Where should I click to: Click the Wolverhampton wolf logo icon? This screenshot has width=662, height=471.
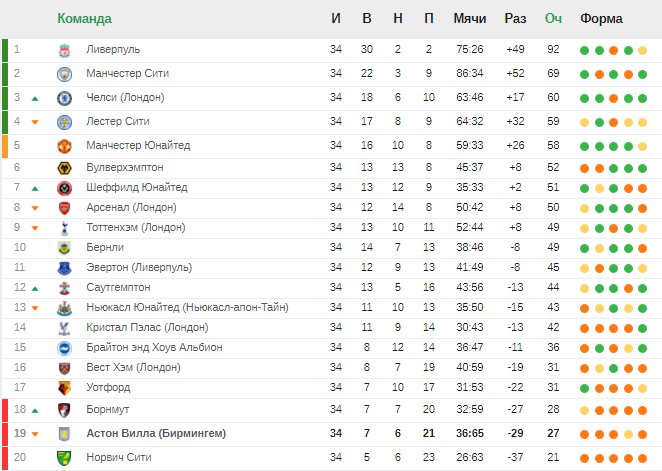(x=64, y=168)
